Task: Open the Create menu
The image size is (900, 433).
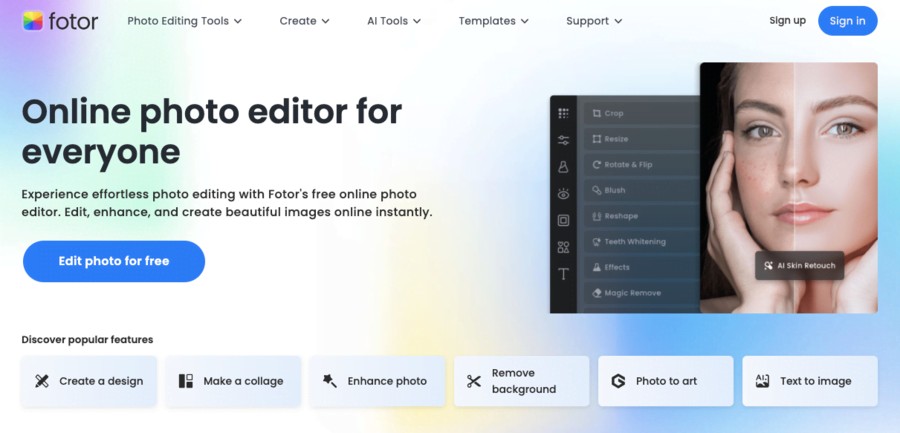Action: pyautogui.click(x=304, y=21)
